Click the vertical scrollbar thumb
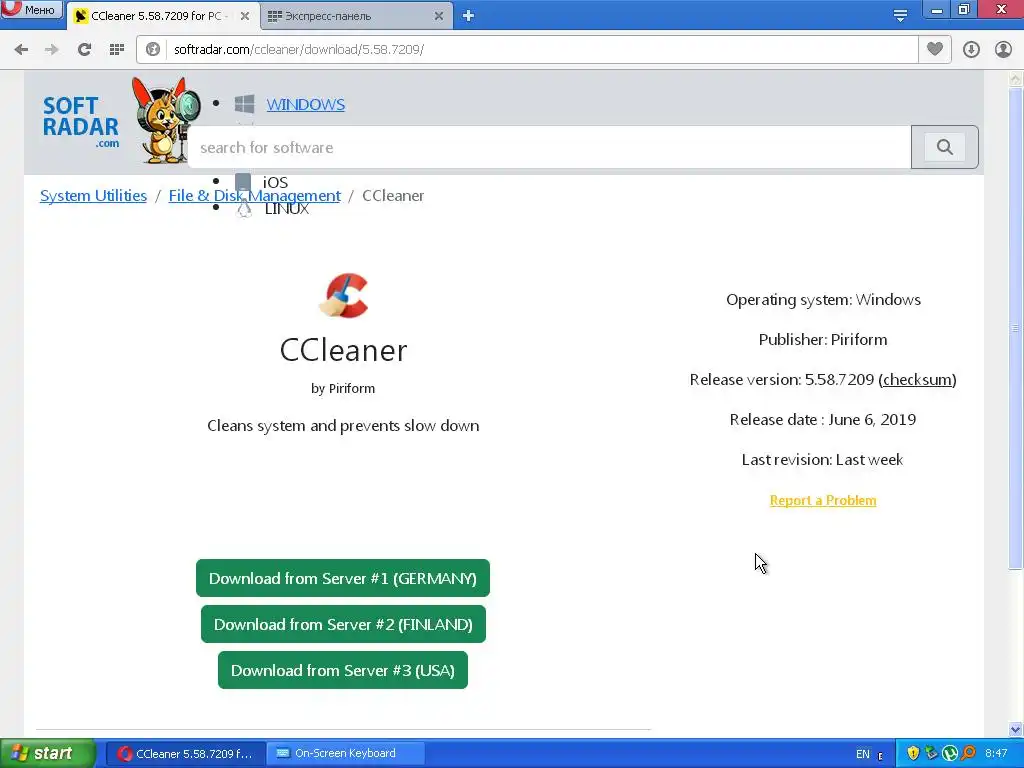This screenshot has height=768, width=1024. coord(1016,328)
